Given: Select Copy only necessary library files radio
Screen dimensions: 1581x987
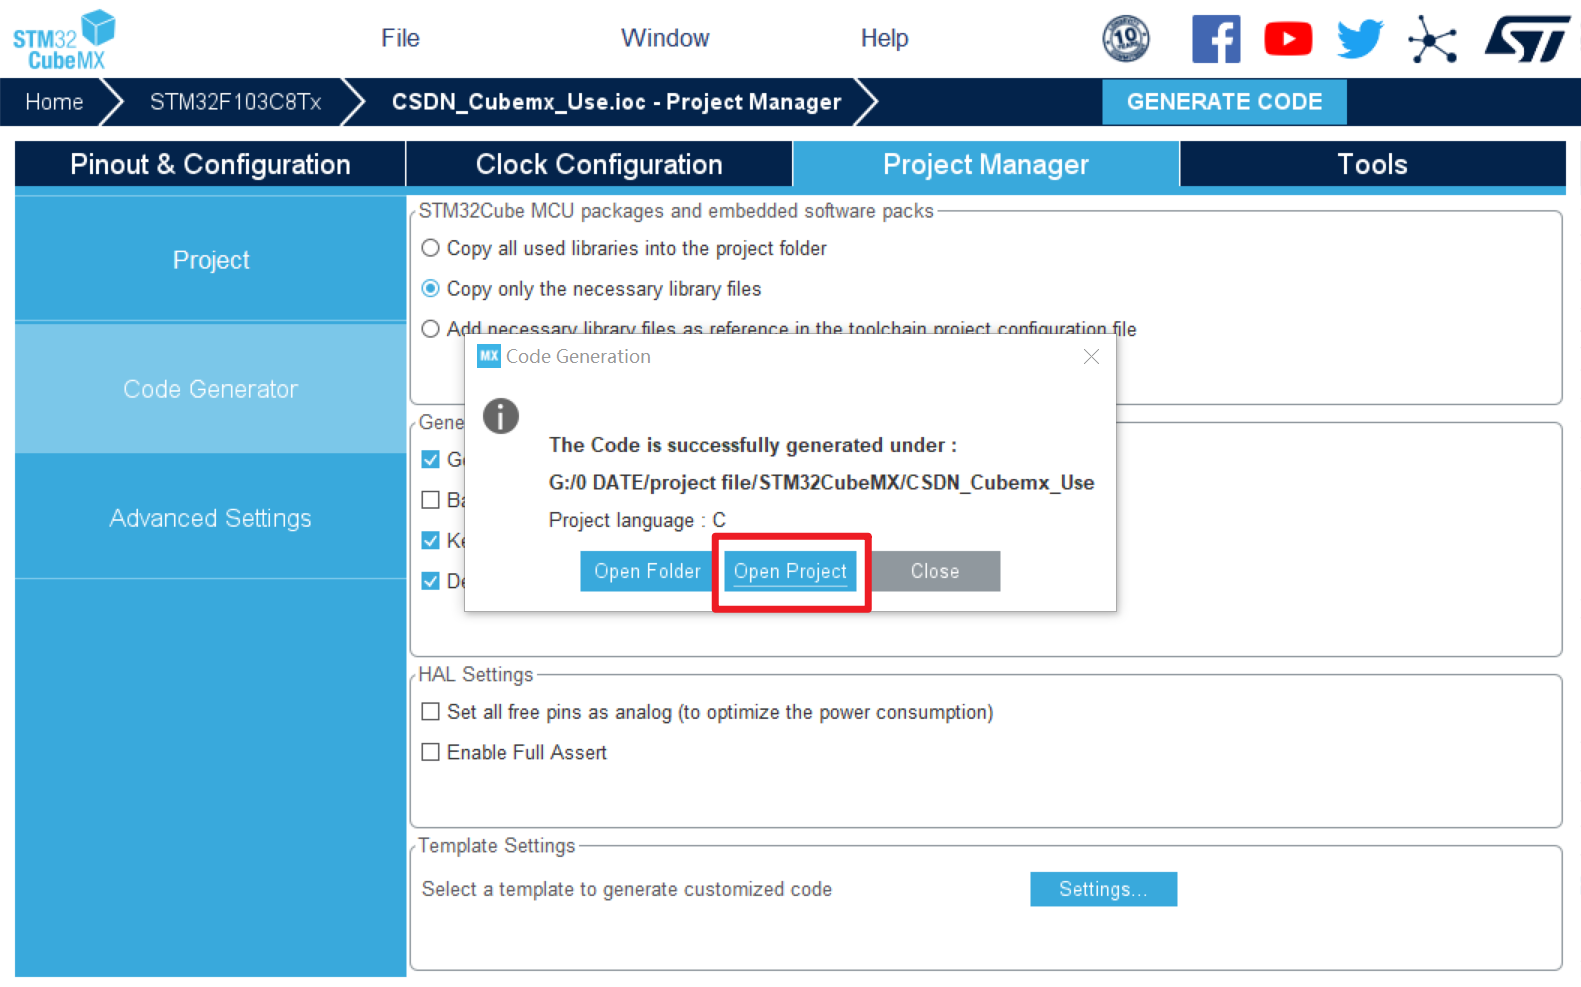Looking at the screenshot, I should point(431,289).
